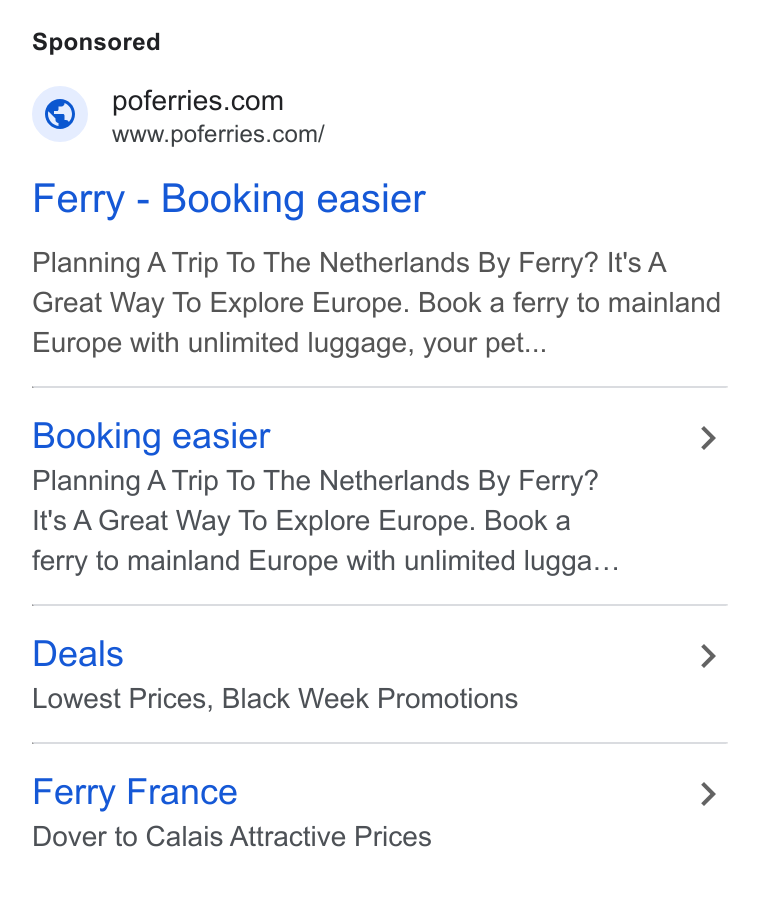The width and height of the screenshot is (760, 904).
Task: Open the chevron beside Deals
Action: [x=708, y=656]
